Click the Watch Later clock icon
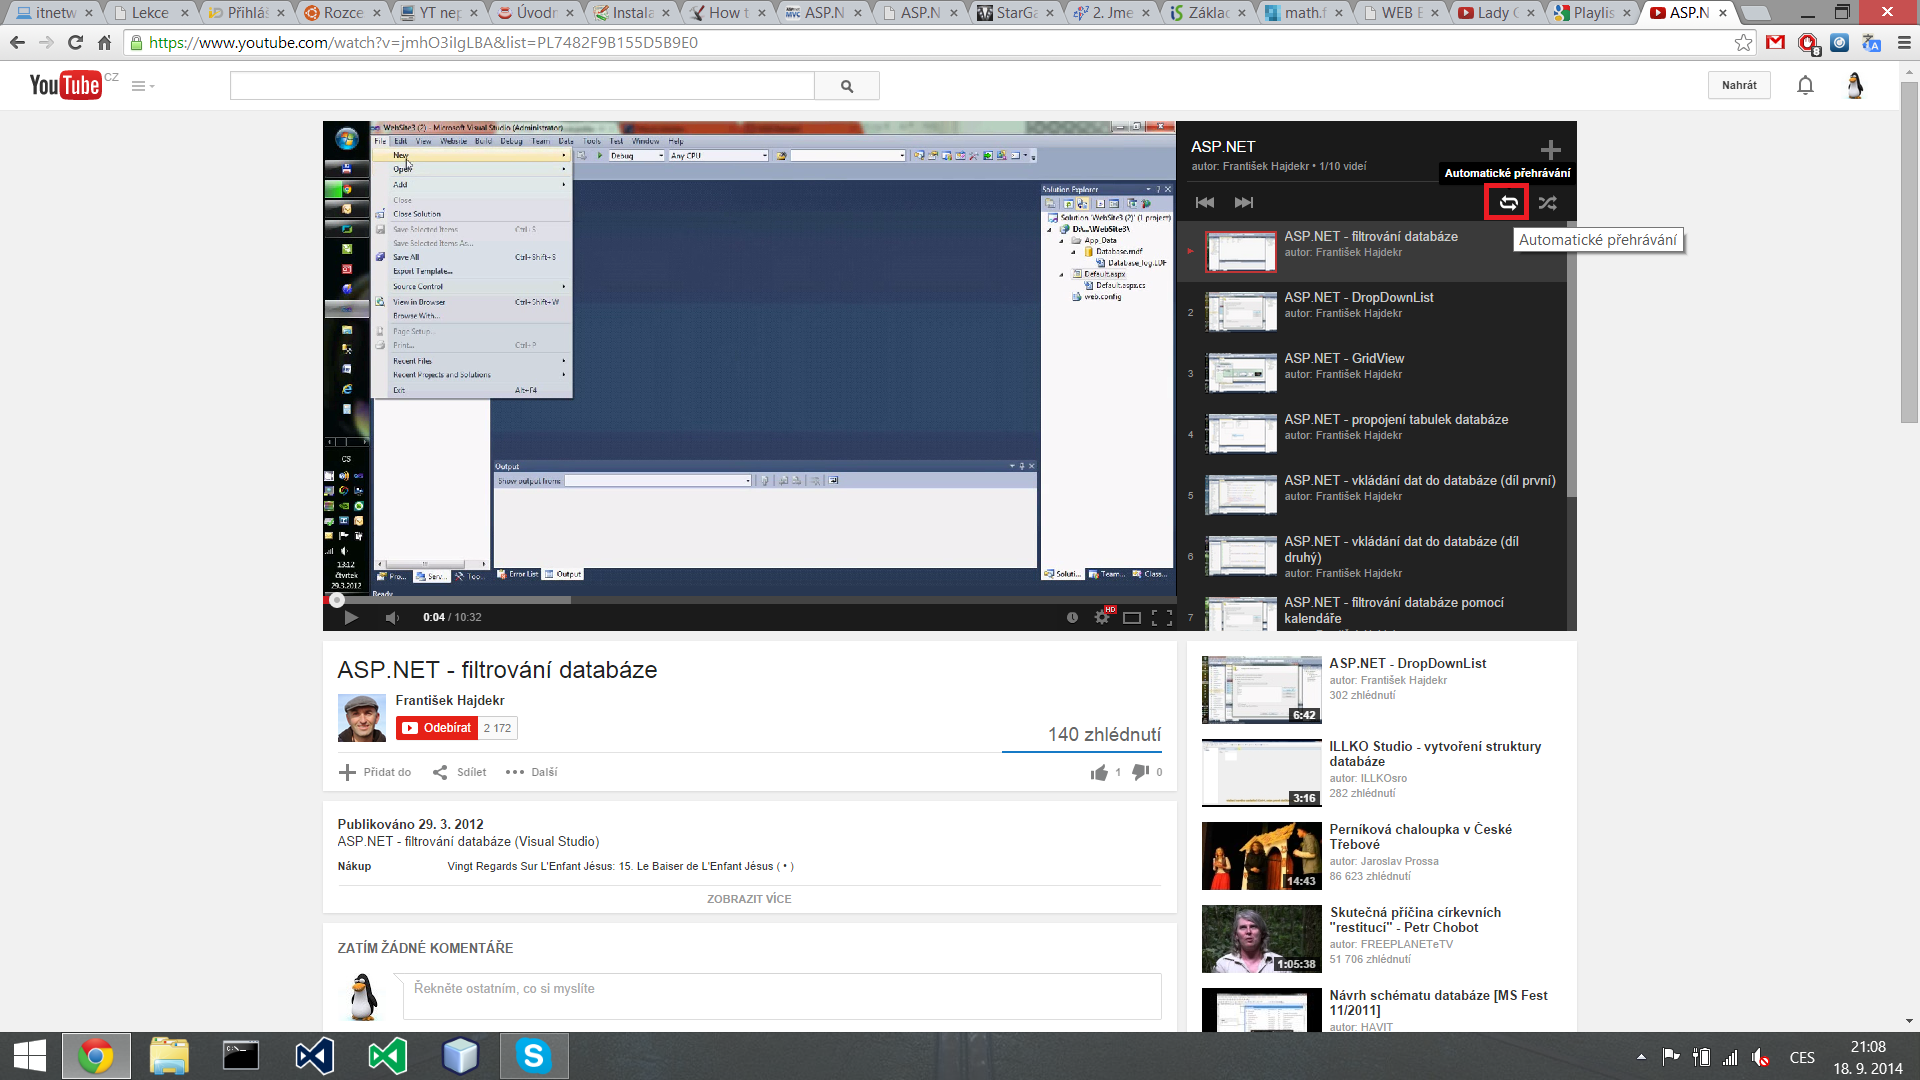The height and width of the screenshot is (1080, 1920). [1072, 618]
